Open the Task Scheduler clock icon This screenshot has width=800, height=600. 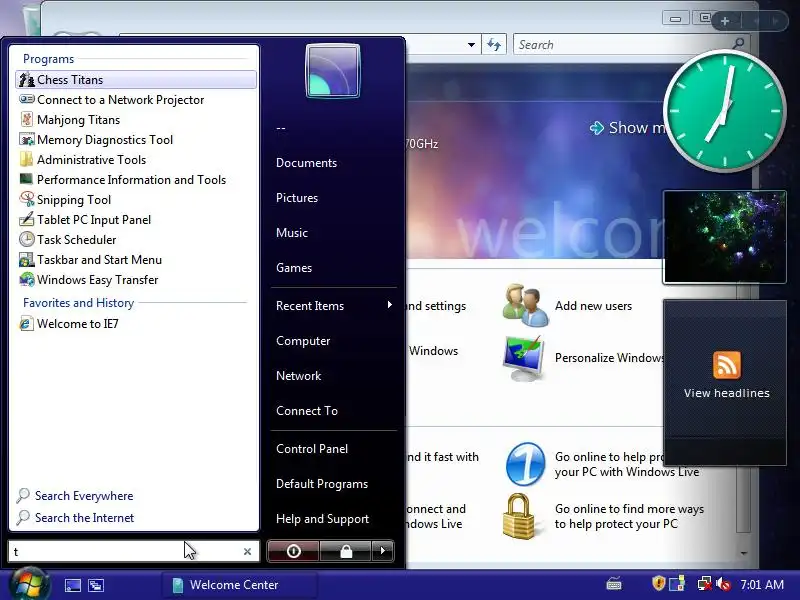point(27,239)
